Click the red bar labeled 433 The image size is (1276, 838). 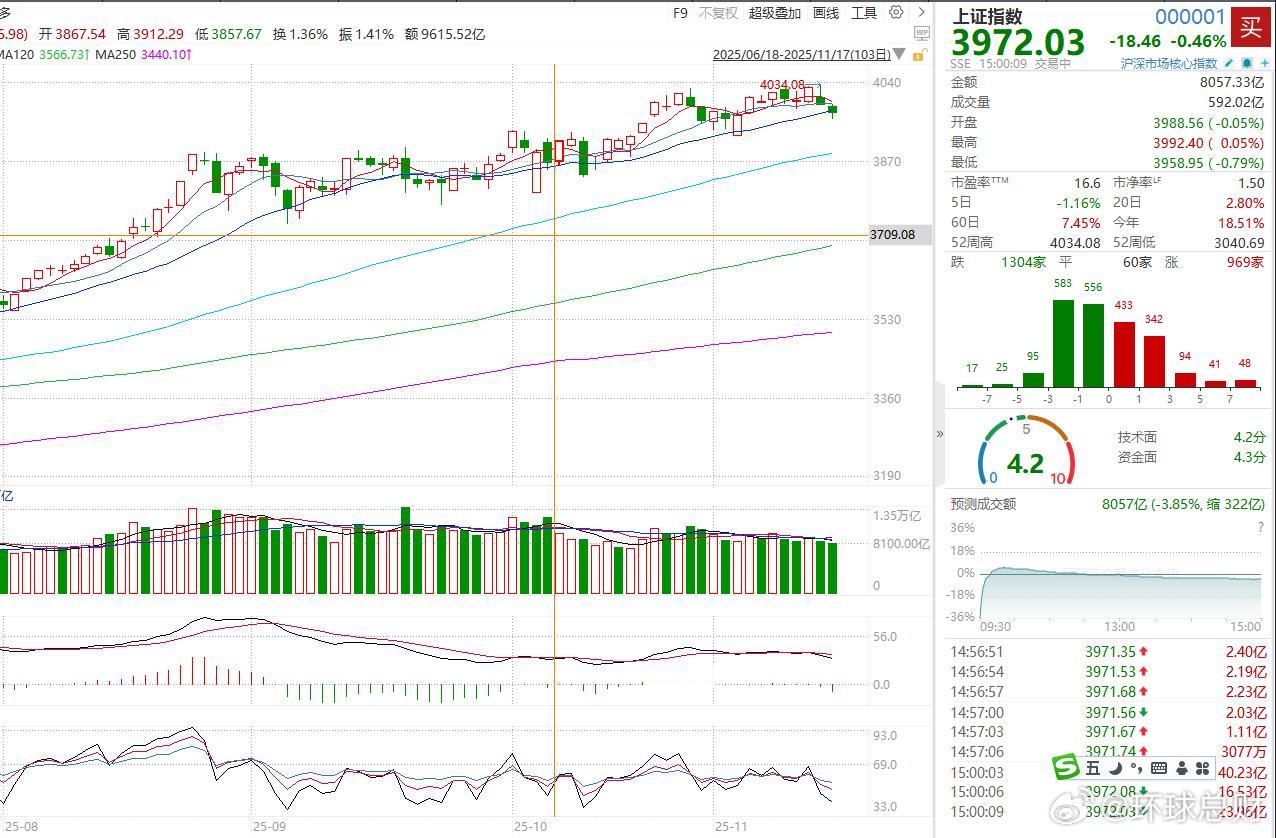point(1124,354)
